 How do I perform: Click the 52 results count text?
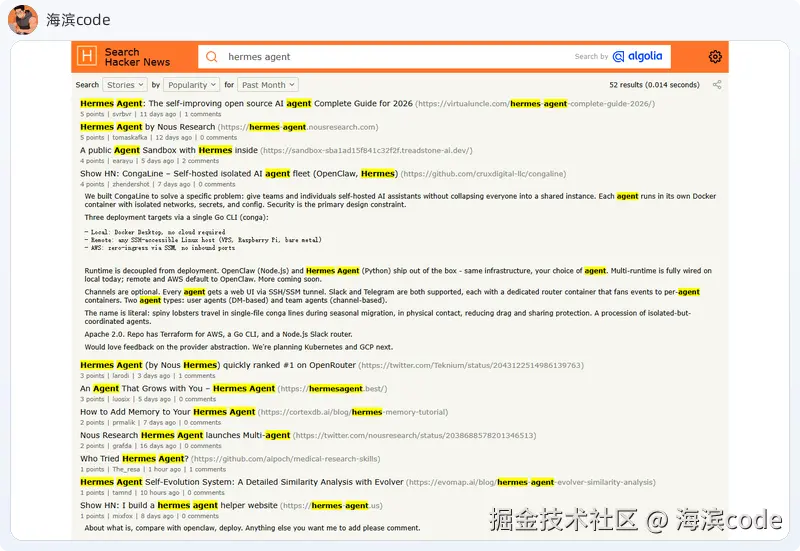pyautogui.click(x=654, y=85)
